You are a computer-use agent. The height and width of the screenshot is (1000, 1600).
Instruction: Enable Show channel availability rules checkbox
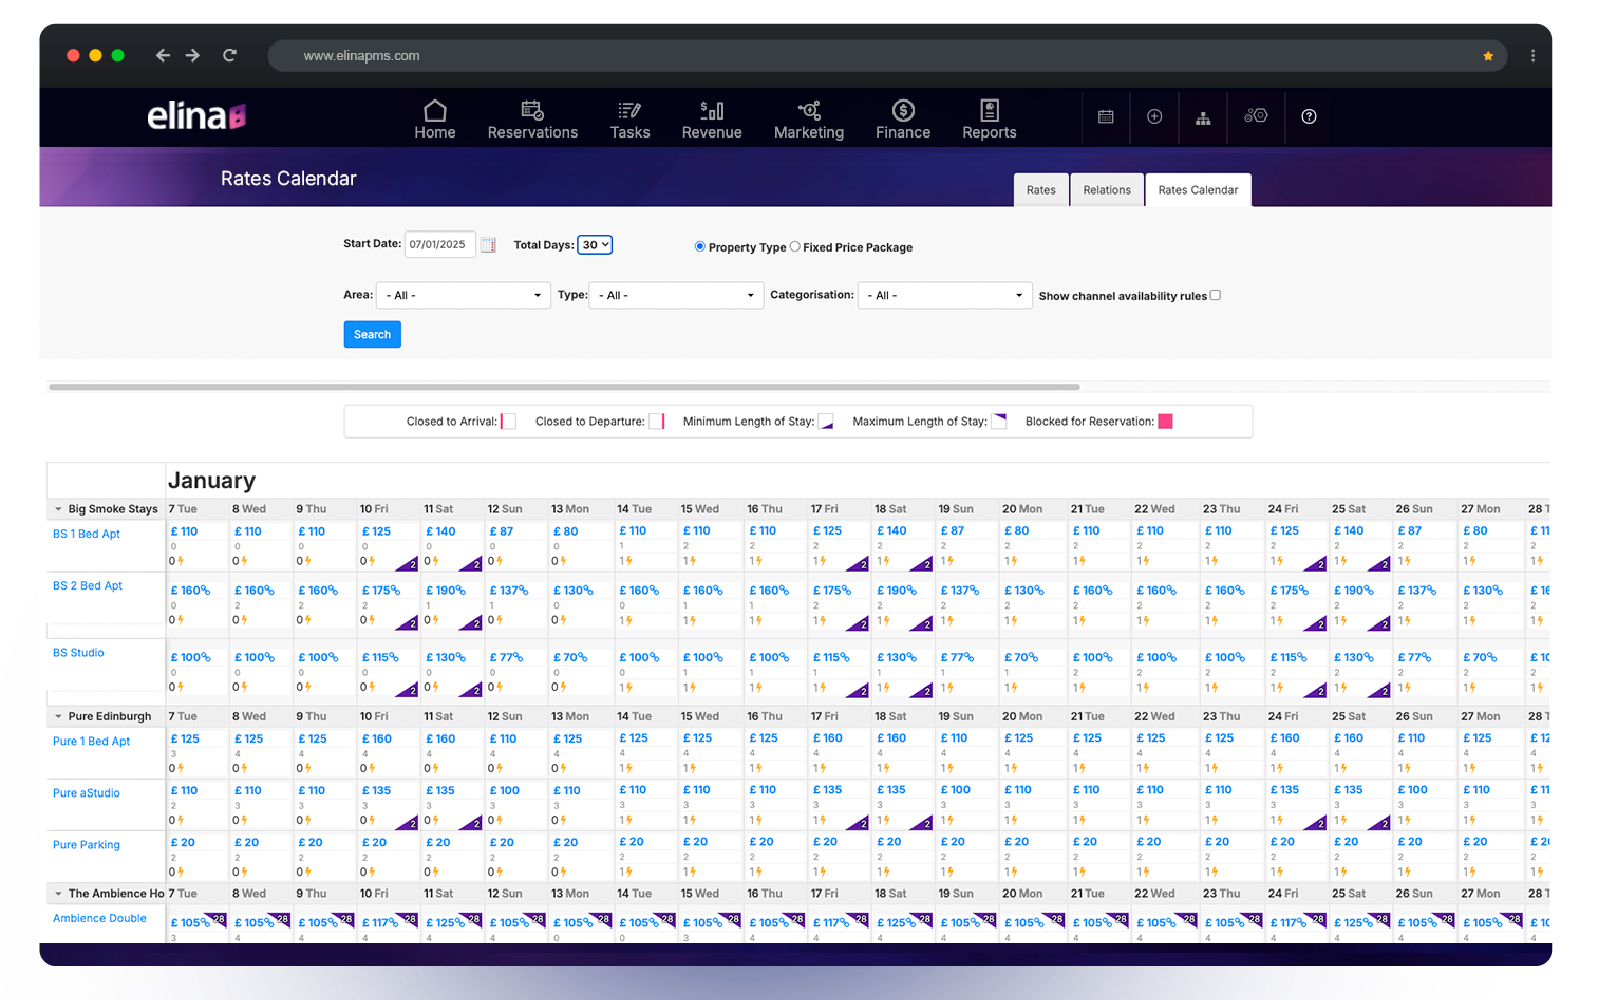click(x=1215, y=295)
